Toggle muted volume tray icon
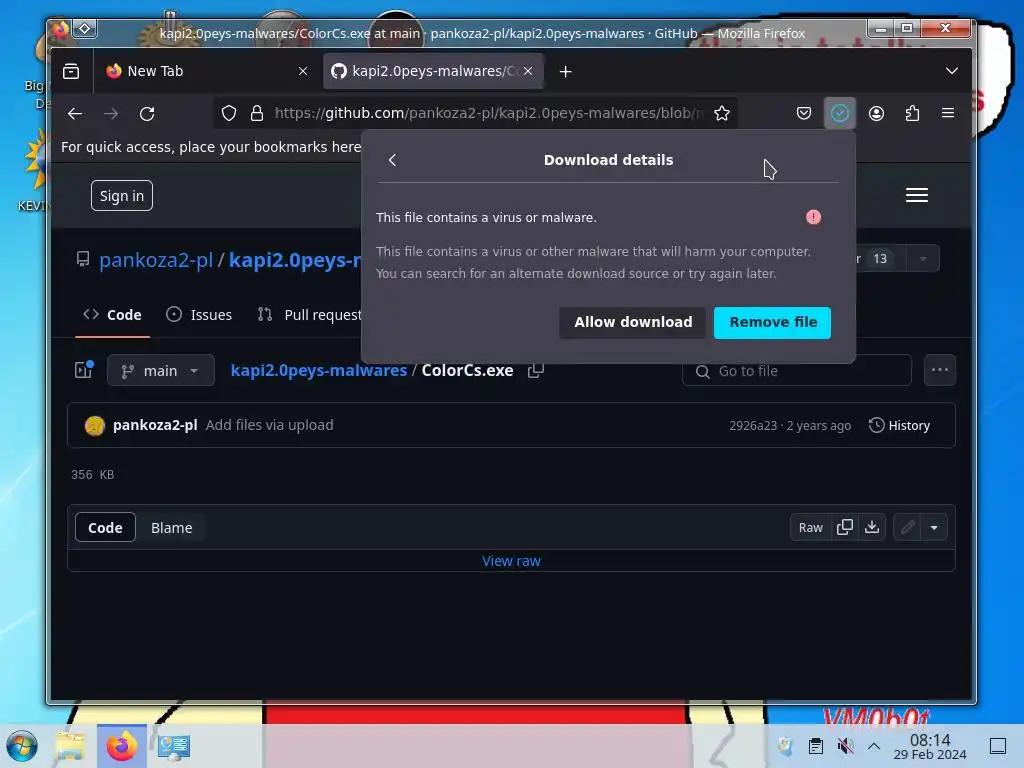The height and width of the screenshot is (768, 1024). 845,746
